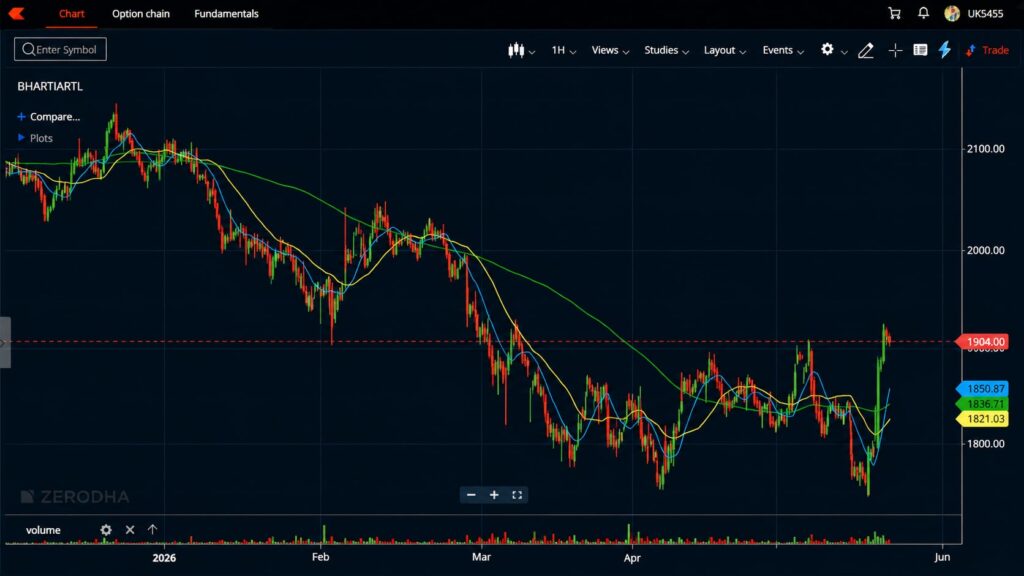Click the Feb date axis label
Screen dimensions: 1024x576
[x=320, y=557]
